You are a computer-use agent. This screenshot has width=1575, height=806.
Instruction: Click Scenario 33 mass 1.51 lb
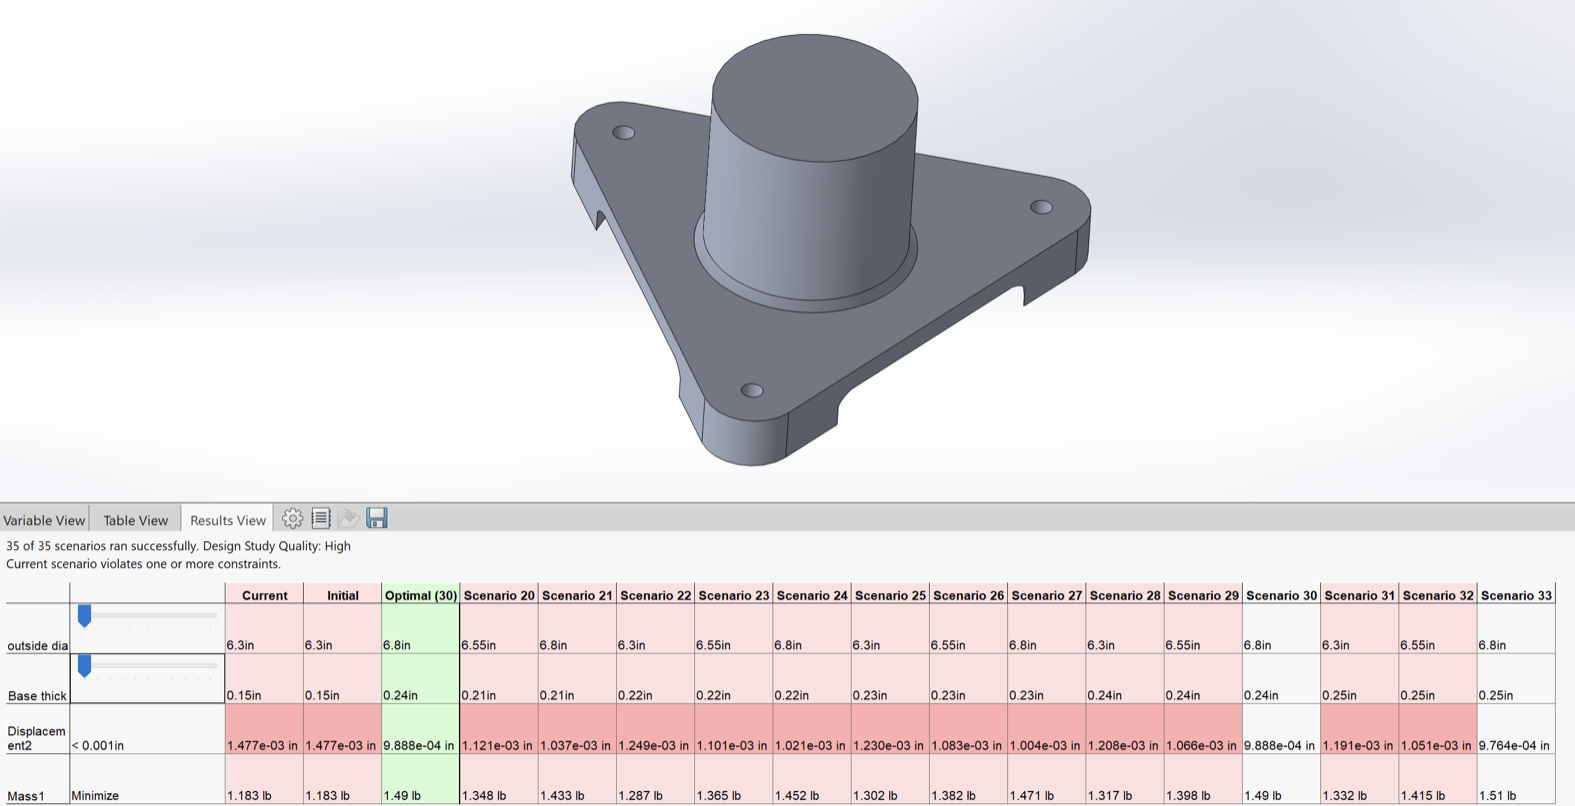coord(1516,779)
